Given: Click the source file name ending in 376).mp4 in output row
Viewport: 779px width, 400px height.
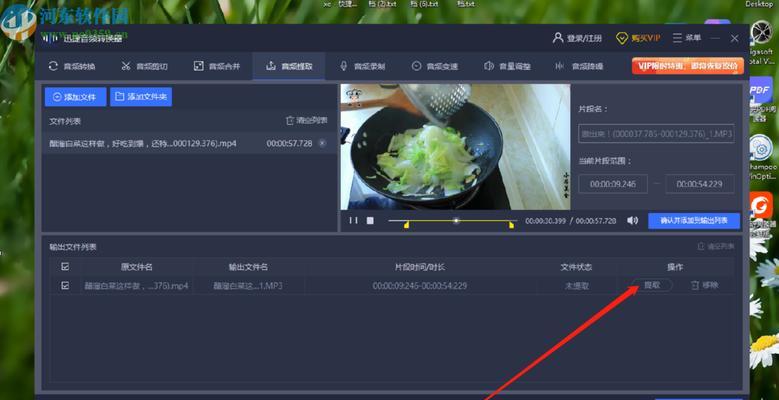Looking at the screenshot, I should click(x=136, y=286).
